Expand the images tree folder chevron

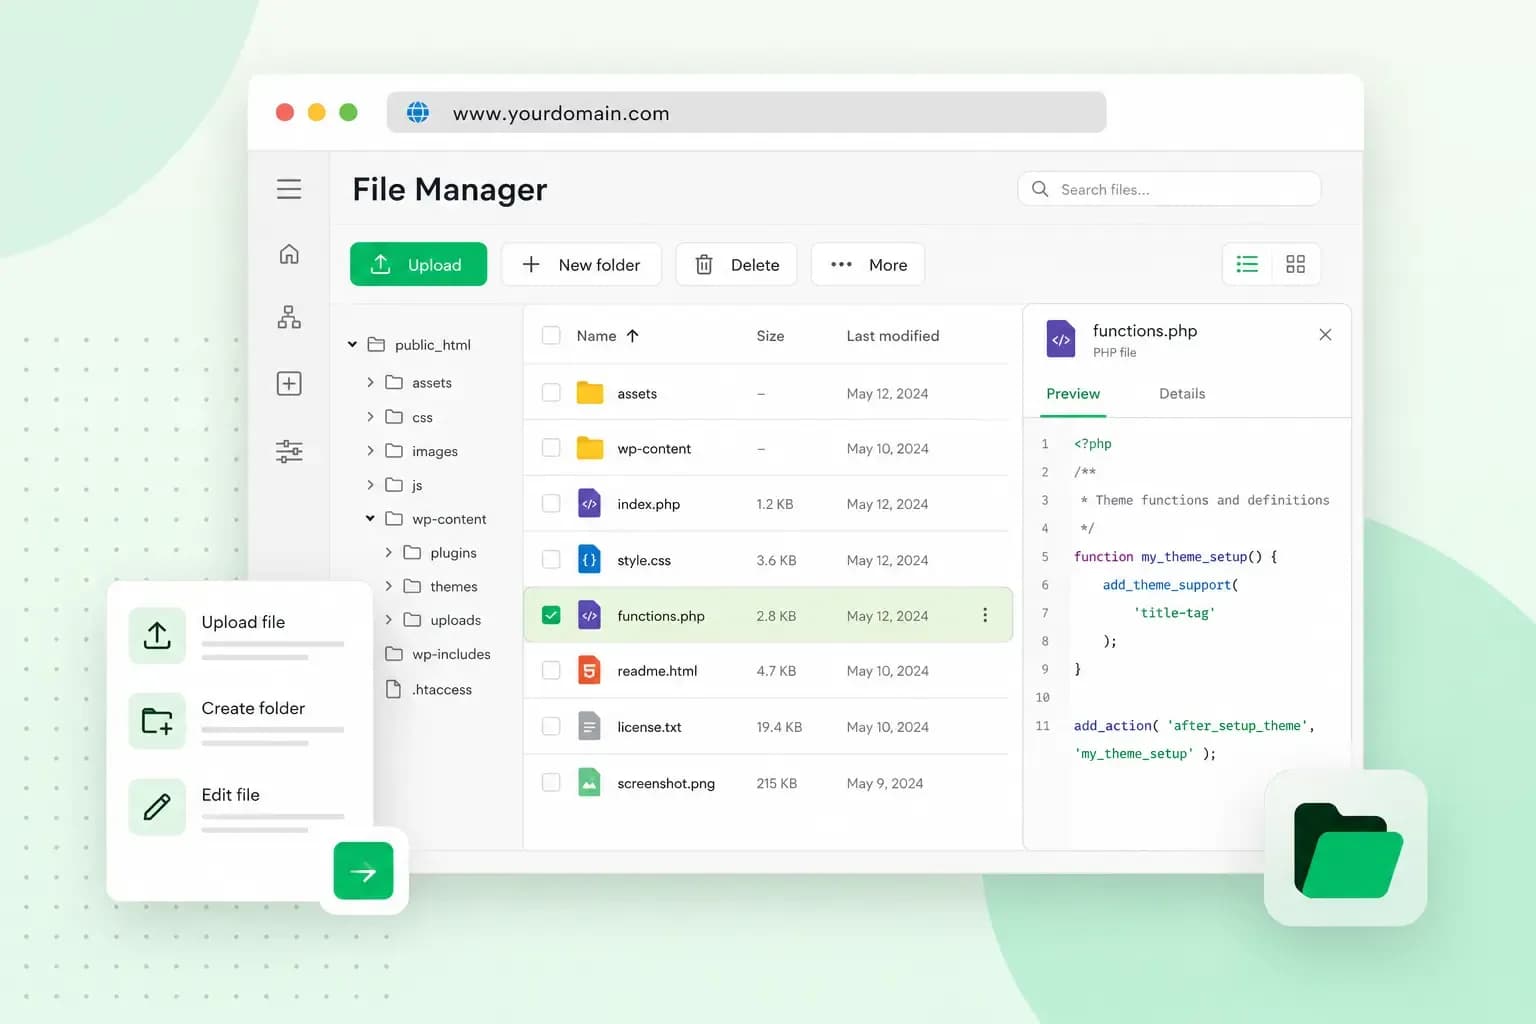pos(370,451)
